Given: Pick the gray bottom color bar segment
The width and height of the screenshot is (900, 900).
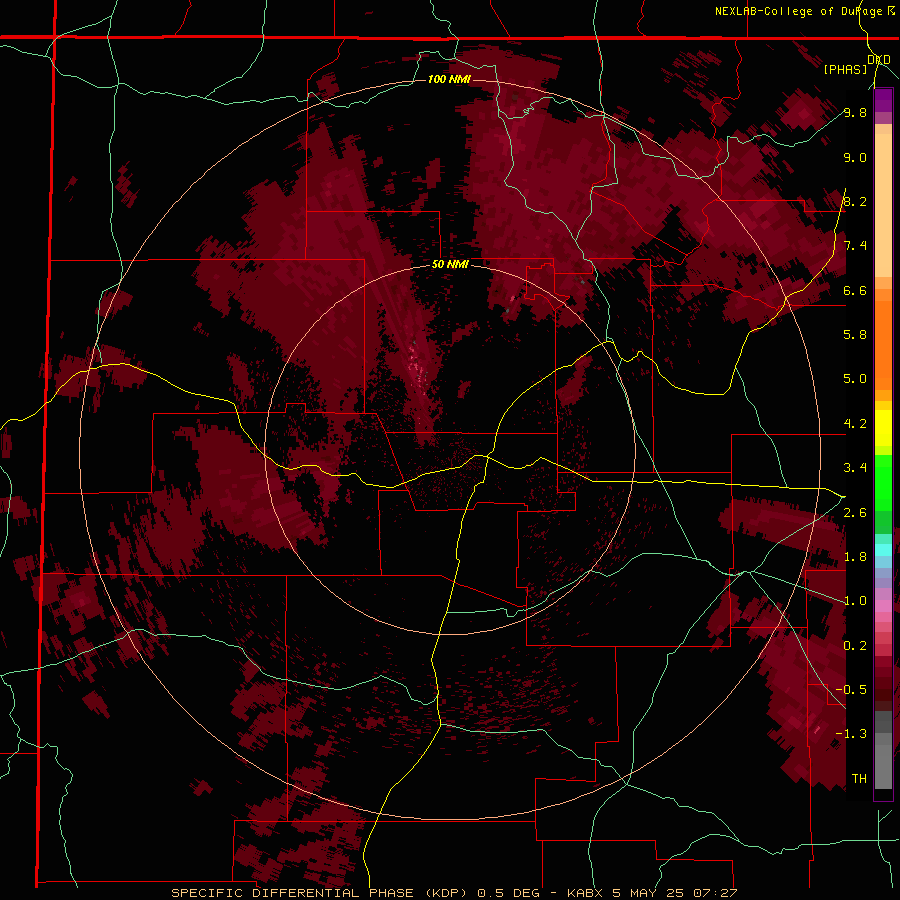Looking at the screenshot, I should 883,763.
